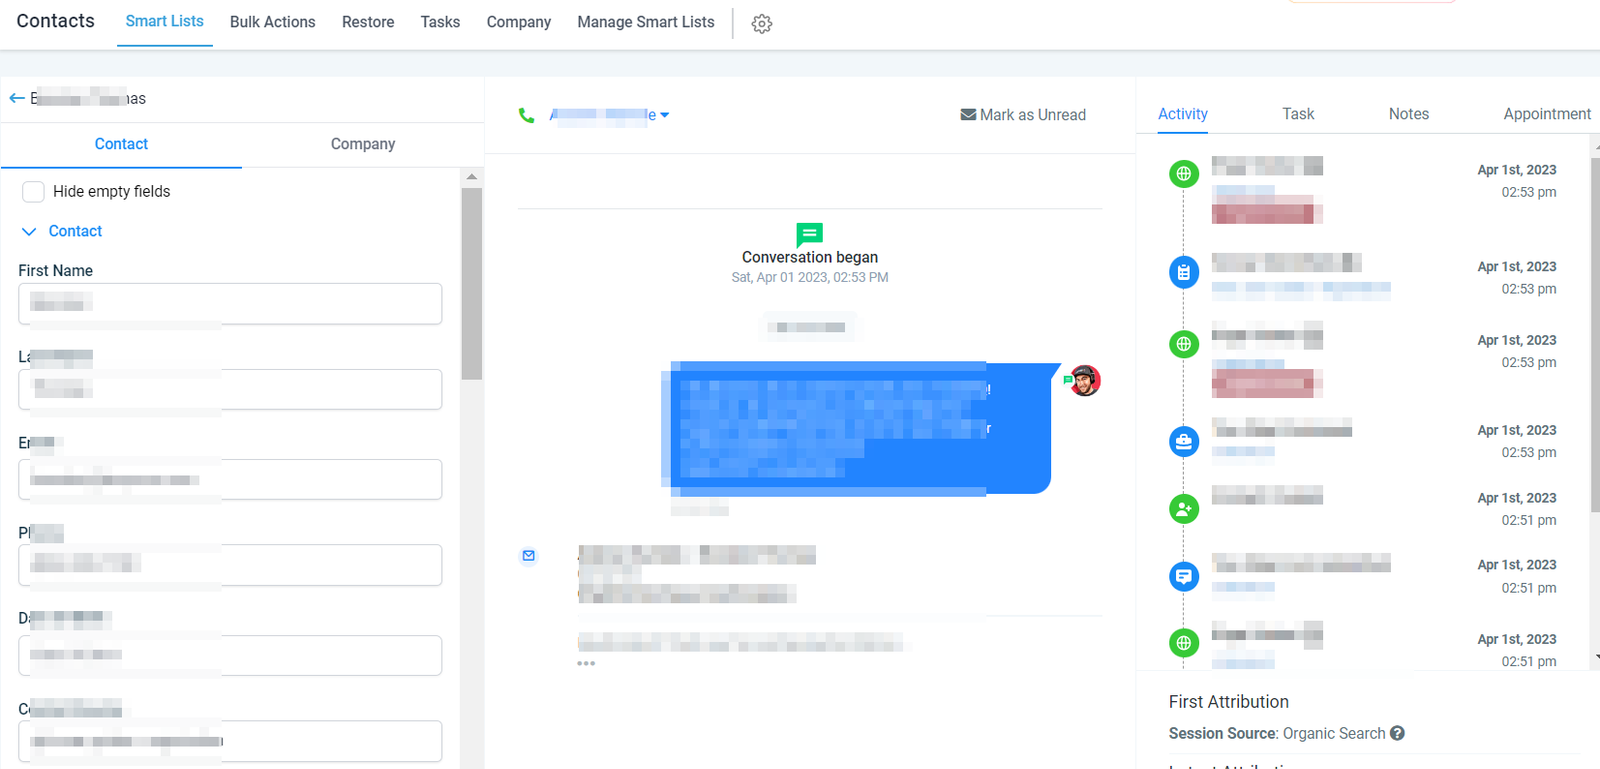Click the blue clipboard activity icon
The height and width of the screenshot is (769, 1600).
tap(1184, 272)
